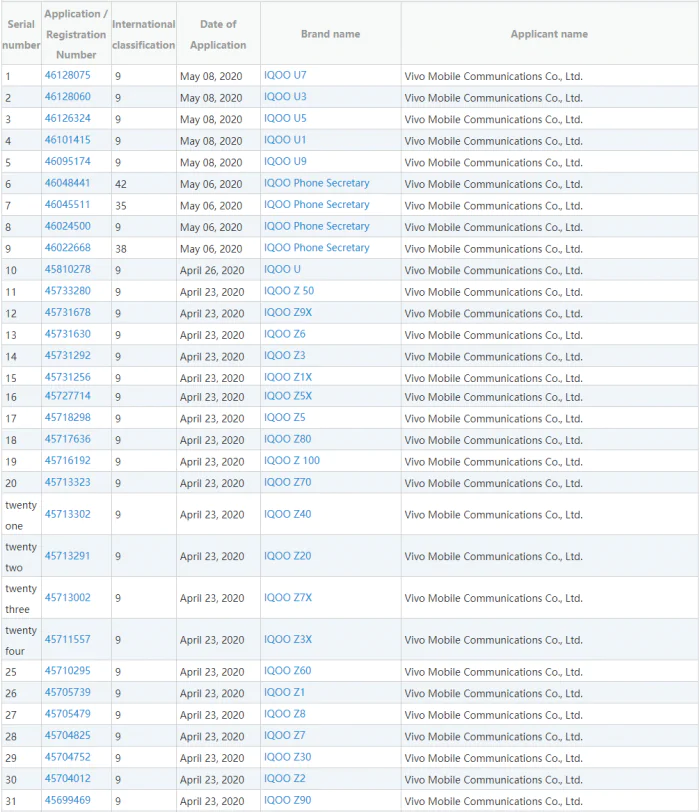
Task: Open the IQOO Z7 brand link
Action: click(285, 735)
